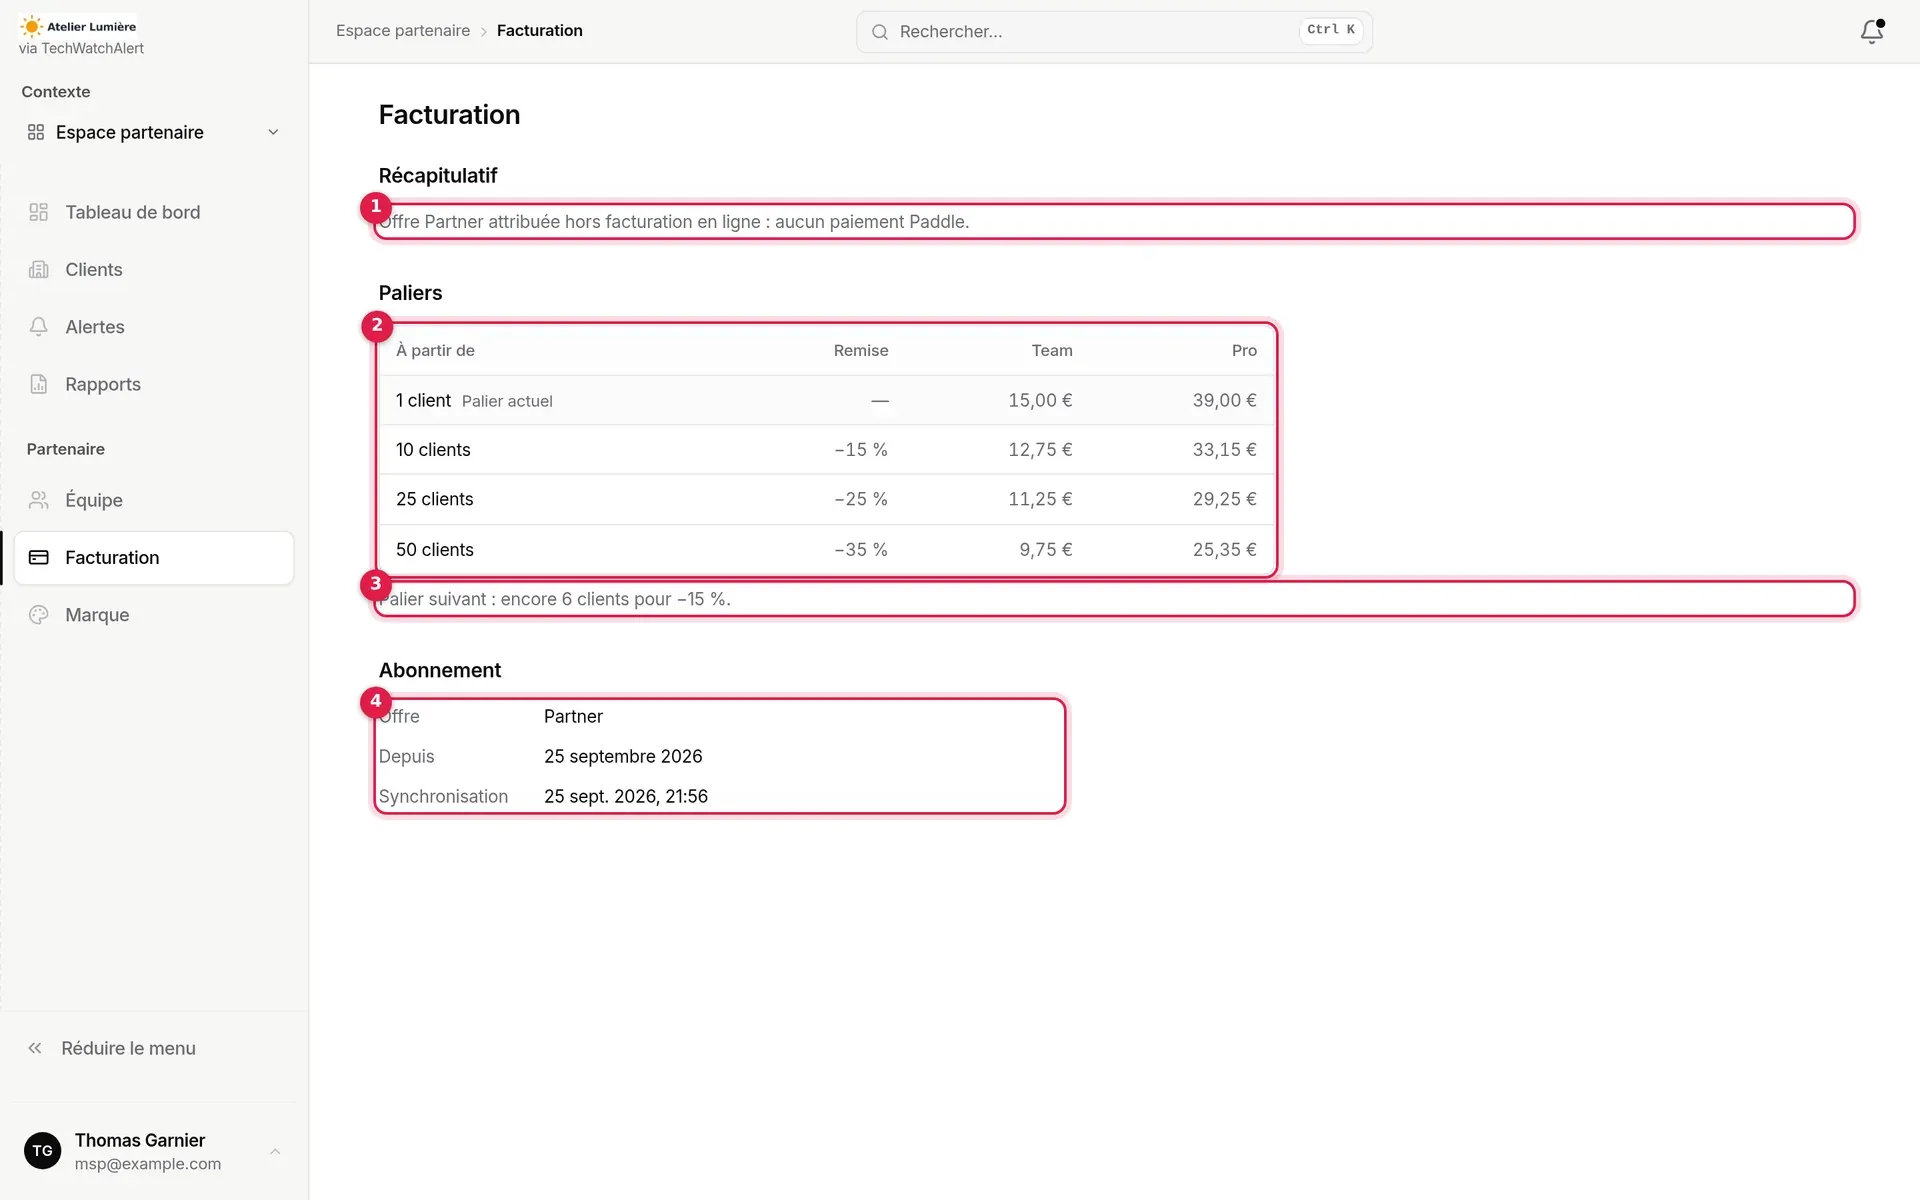
Task: Click the Espace partenaire context grid icon
Action: pos(36,132)
